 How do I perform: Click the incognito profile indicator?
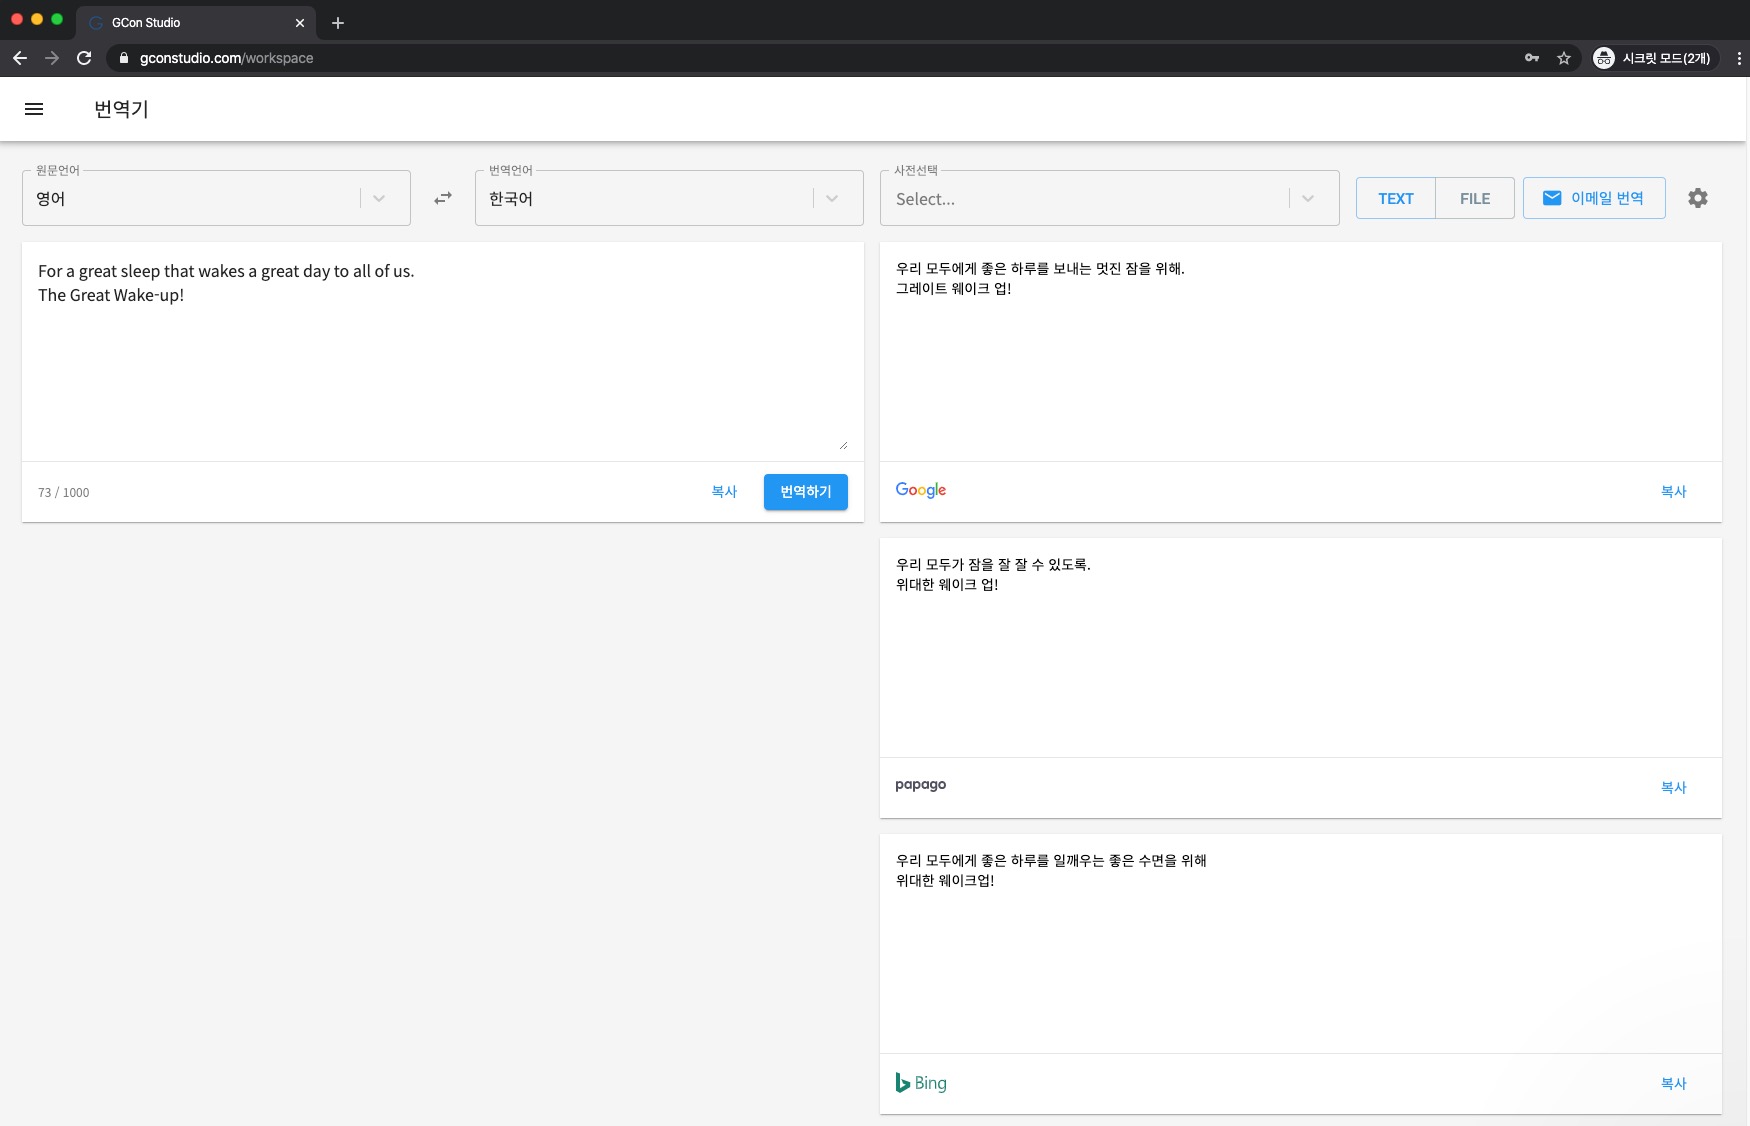click(x=1655, y=58)
